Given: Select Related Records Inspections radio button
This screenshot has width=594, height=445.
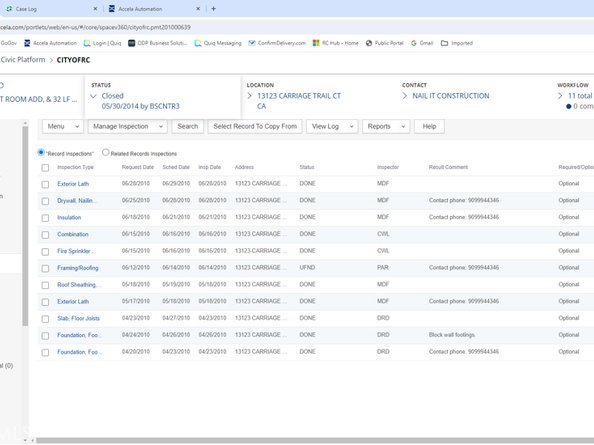Looking at the screenshot, I should [x=105, y=152].
